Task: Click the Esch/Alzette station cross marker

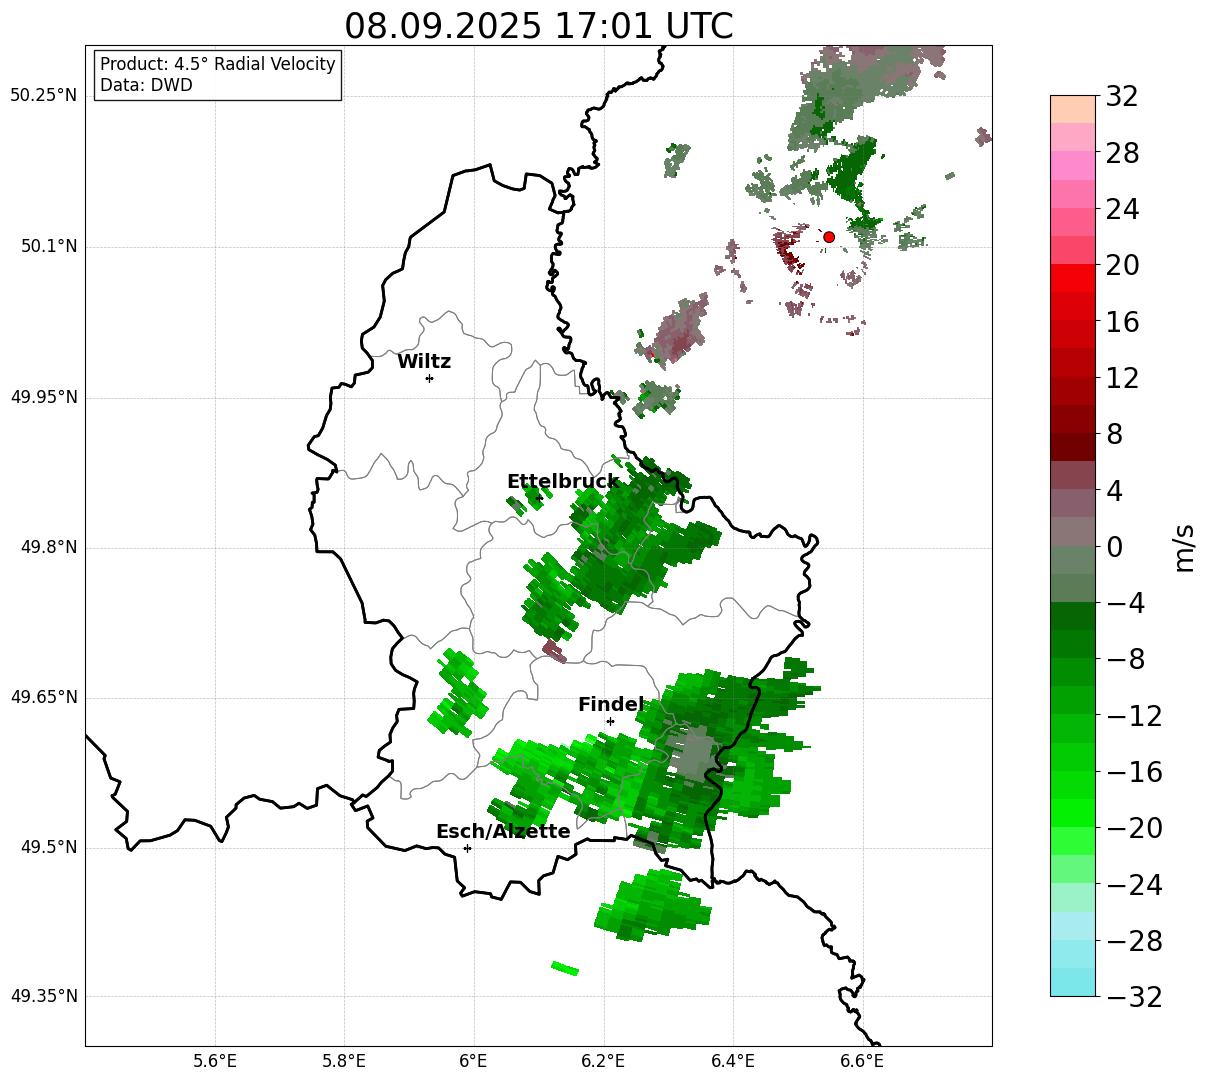Action: (467, 848)
